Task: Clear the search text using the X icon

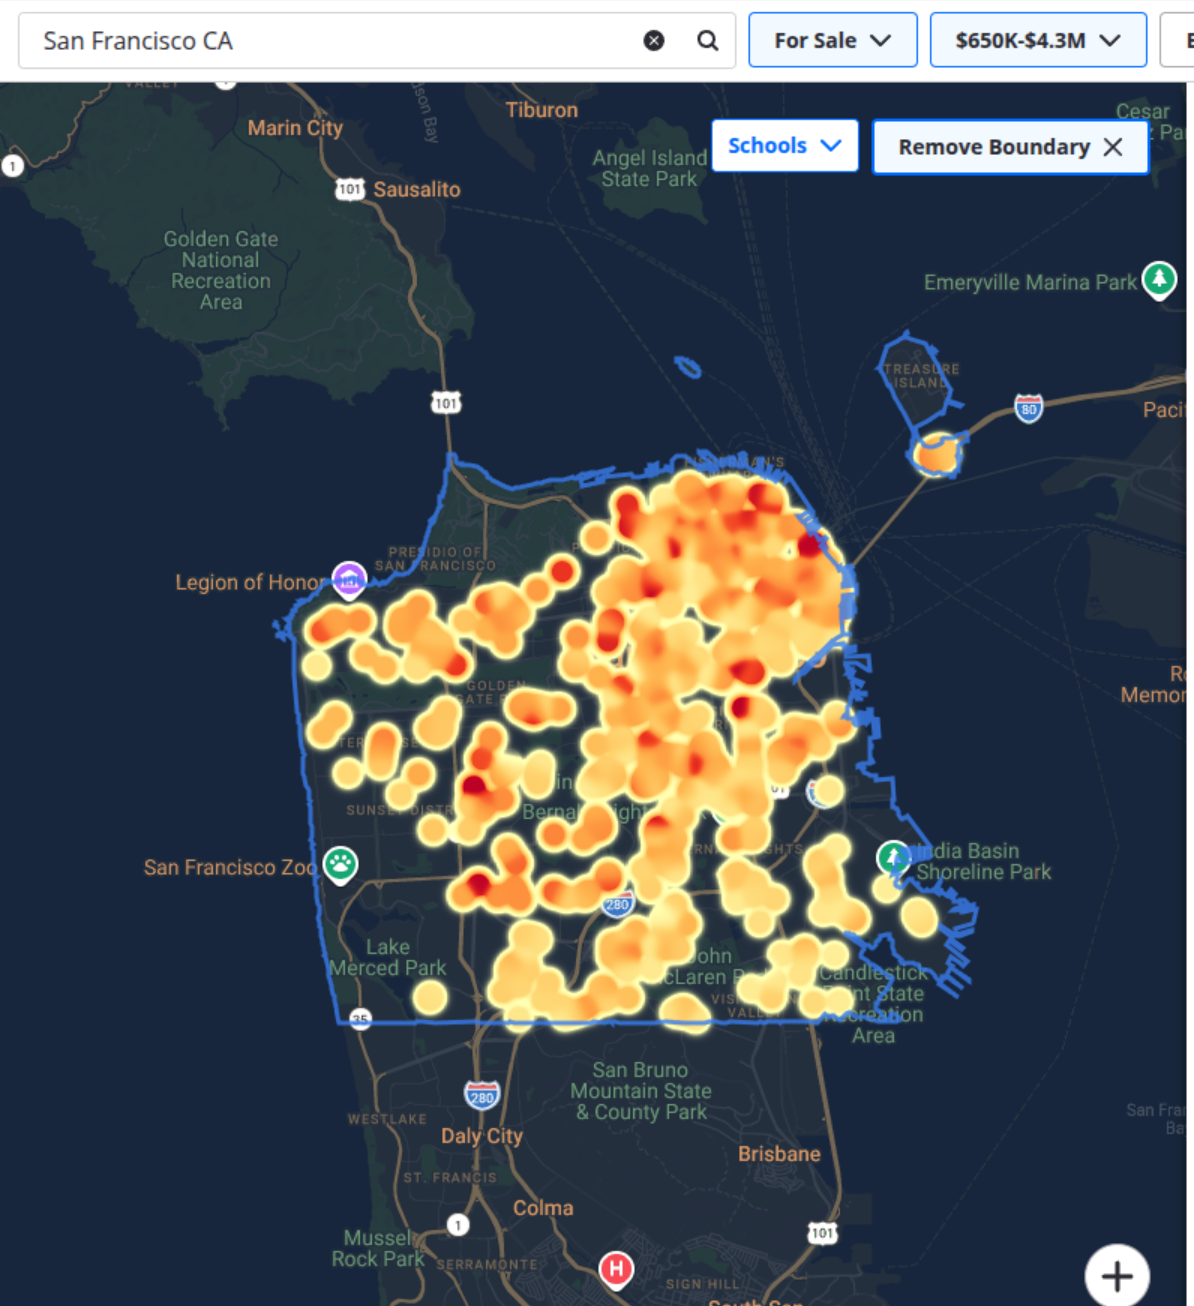Action: point(655,40)
